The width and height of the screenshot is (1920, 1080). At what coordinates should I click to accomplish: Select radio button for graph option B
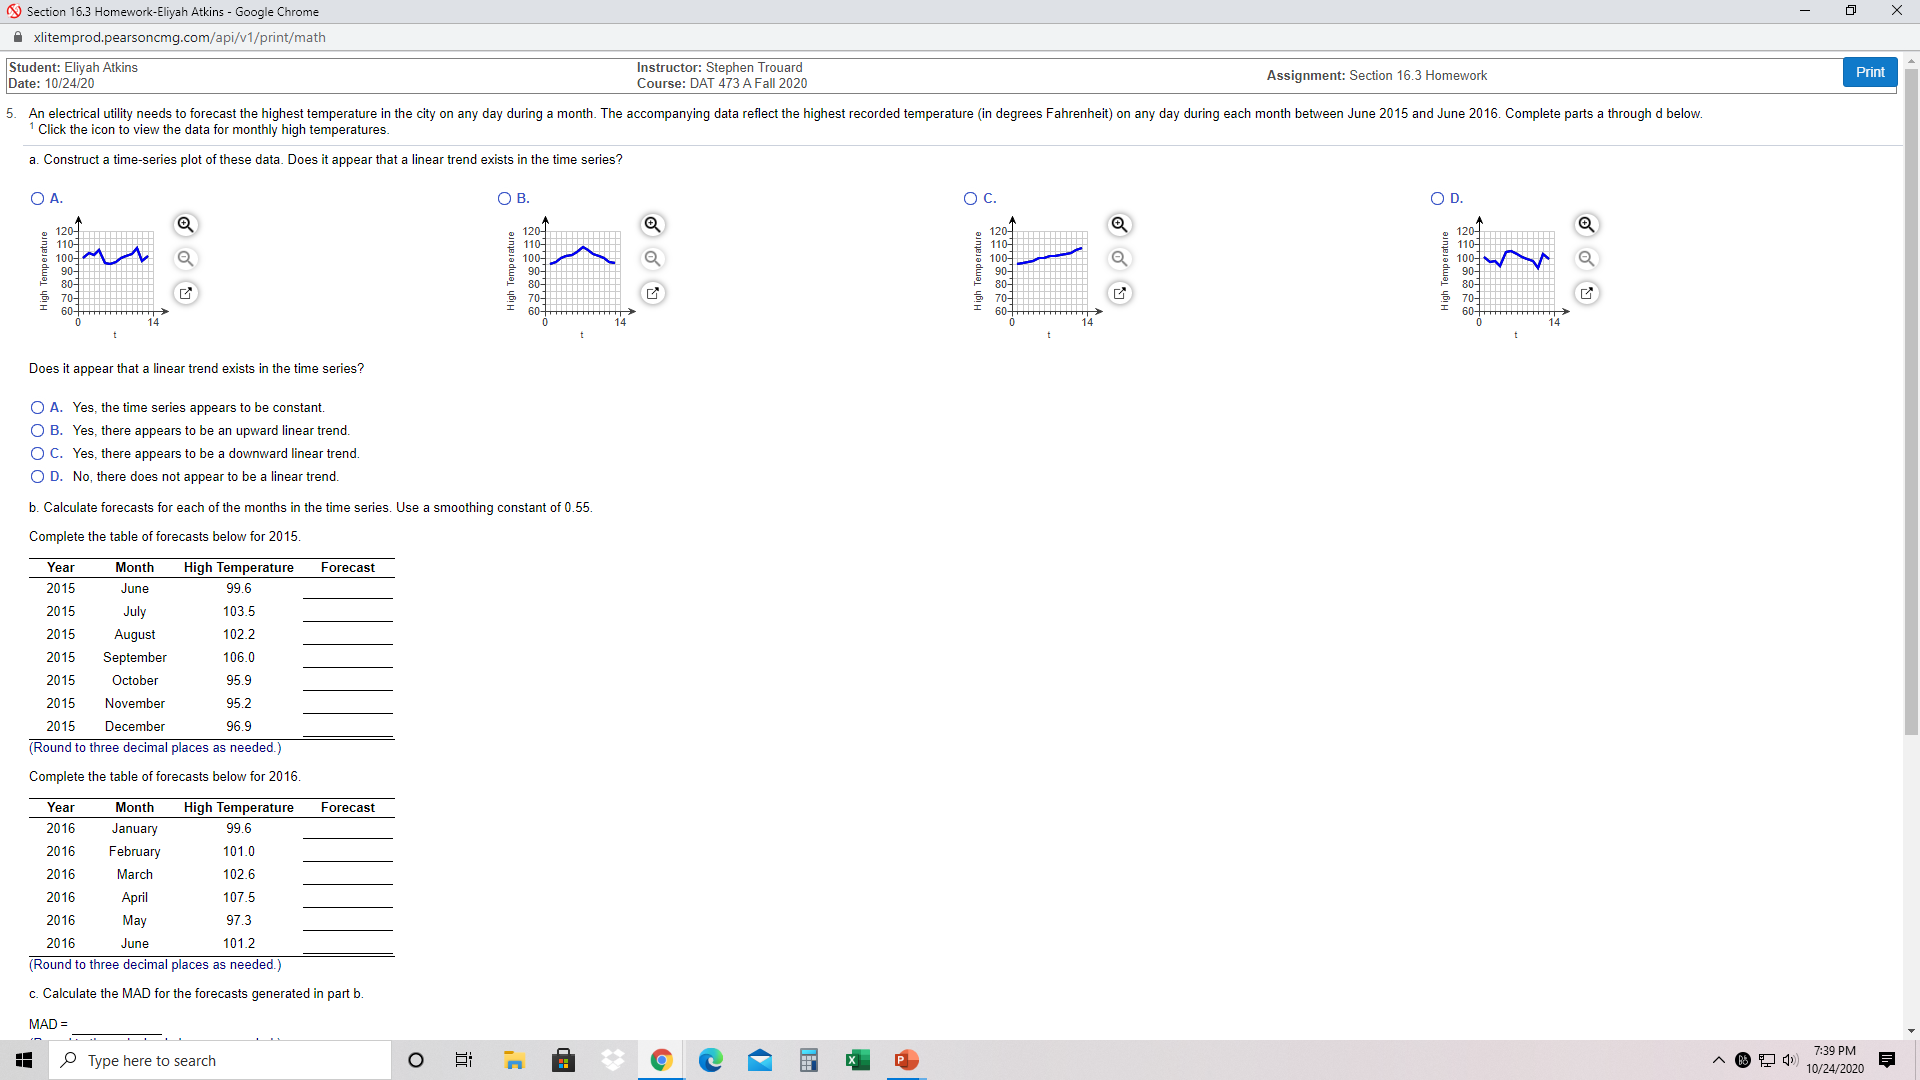(504, 199)
